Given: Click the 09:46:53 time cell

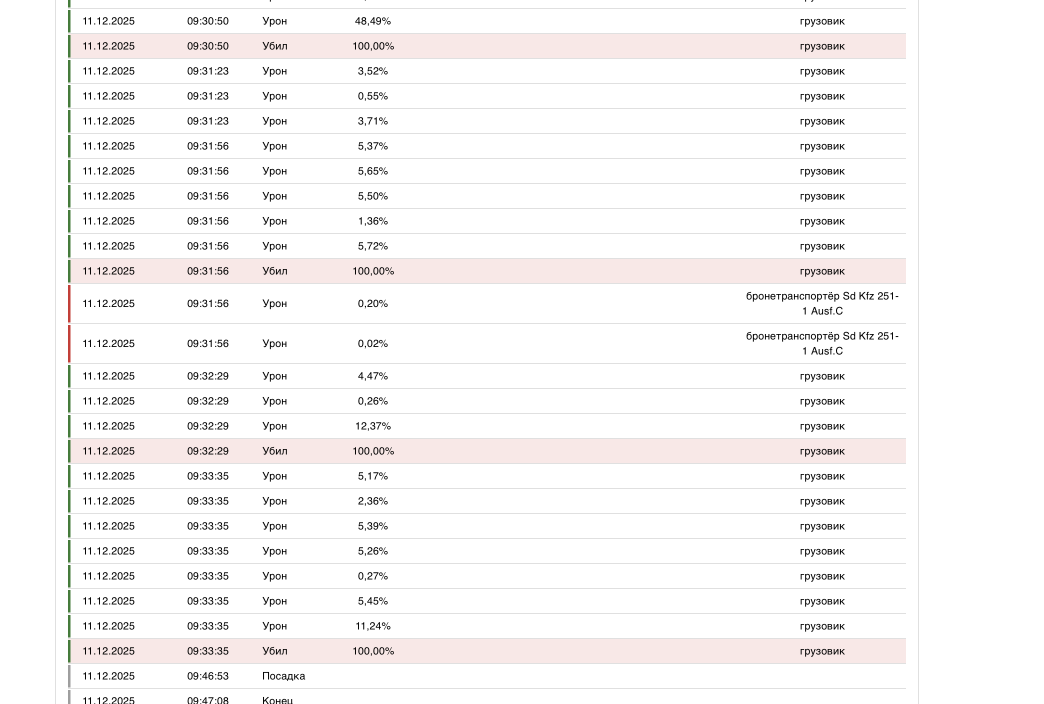Looking at the screenshot, I should pyautogui.click(x=207, y=676).
